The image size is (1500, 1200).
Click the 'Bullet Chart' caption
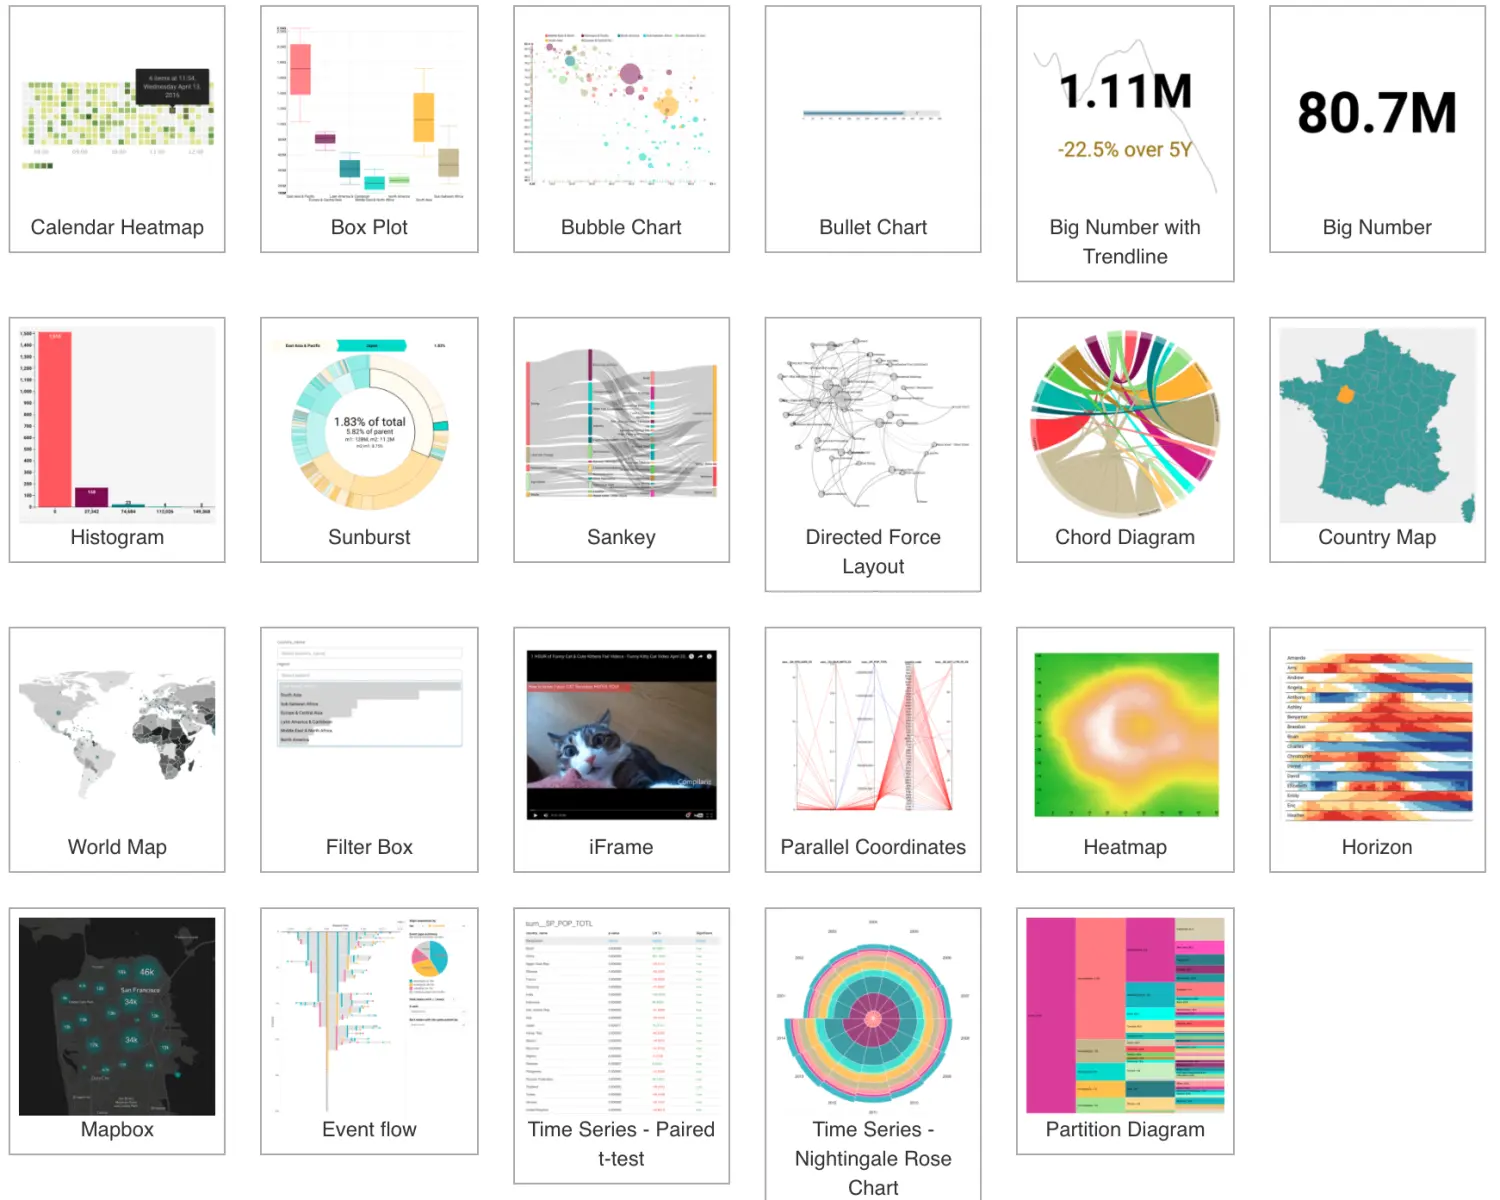[x=873, y=227]
